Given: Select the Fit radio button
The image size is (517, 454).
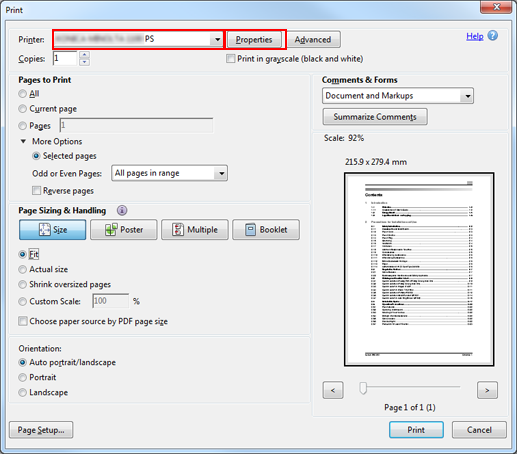Looking at the screenshot, I should 22,254.
